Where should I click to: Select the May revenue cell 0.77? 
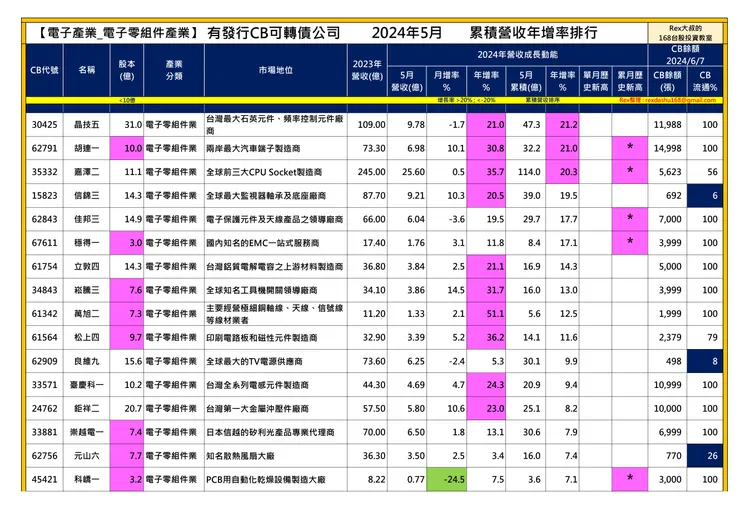pos(407,479)
